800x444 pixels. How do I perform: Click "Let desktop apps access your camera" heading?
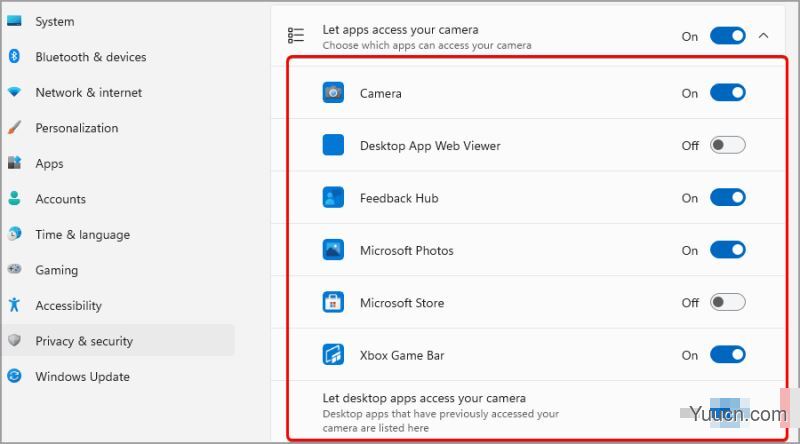pyautogui.click(x=424, y=398)
